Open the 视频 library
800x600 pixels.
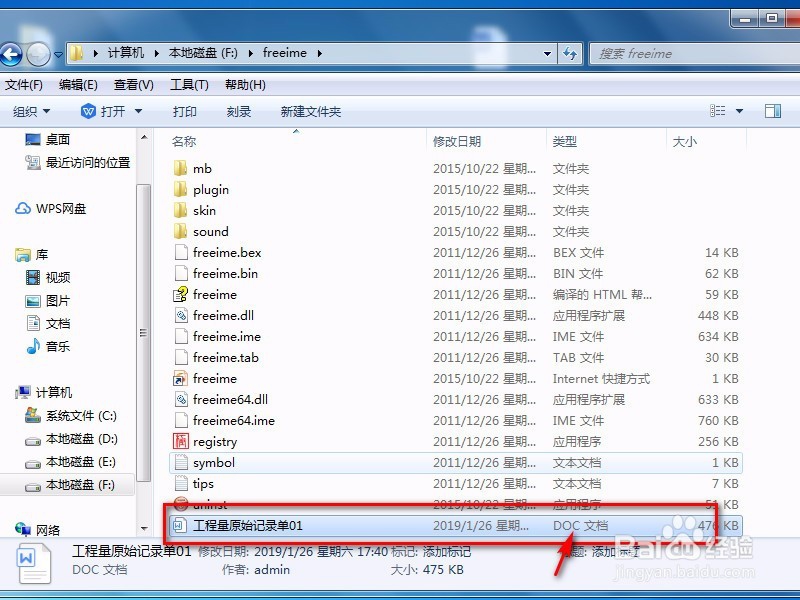pos(47,278)
